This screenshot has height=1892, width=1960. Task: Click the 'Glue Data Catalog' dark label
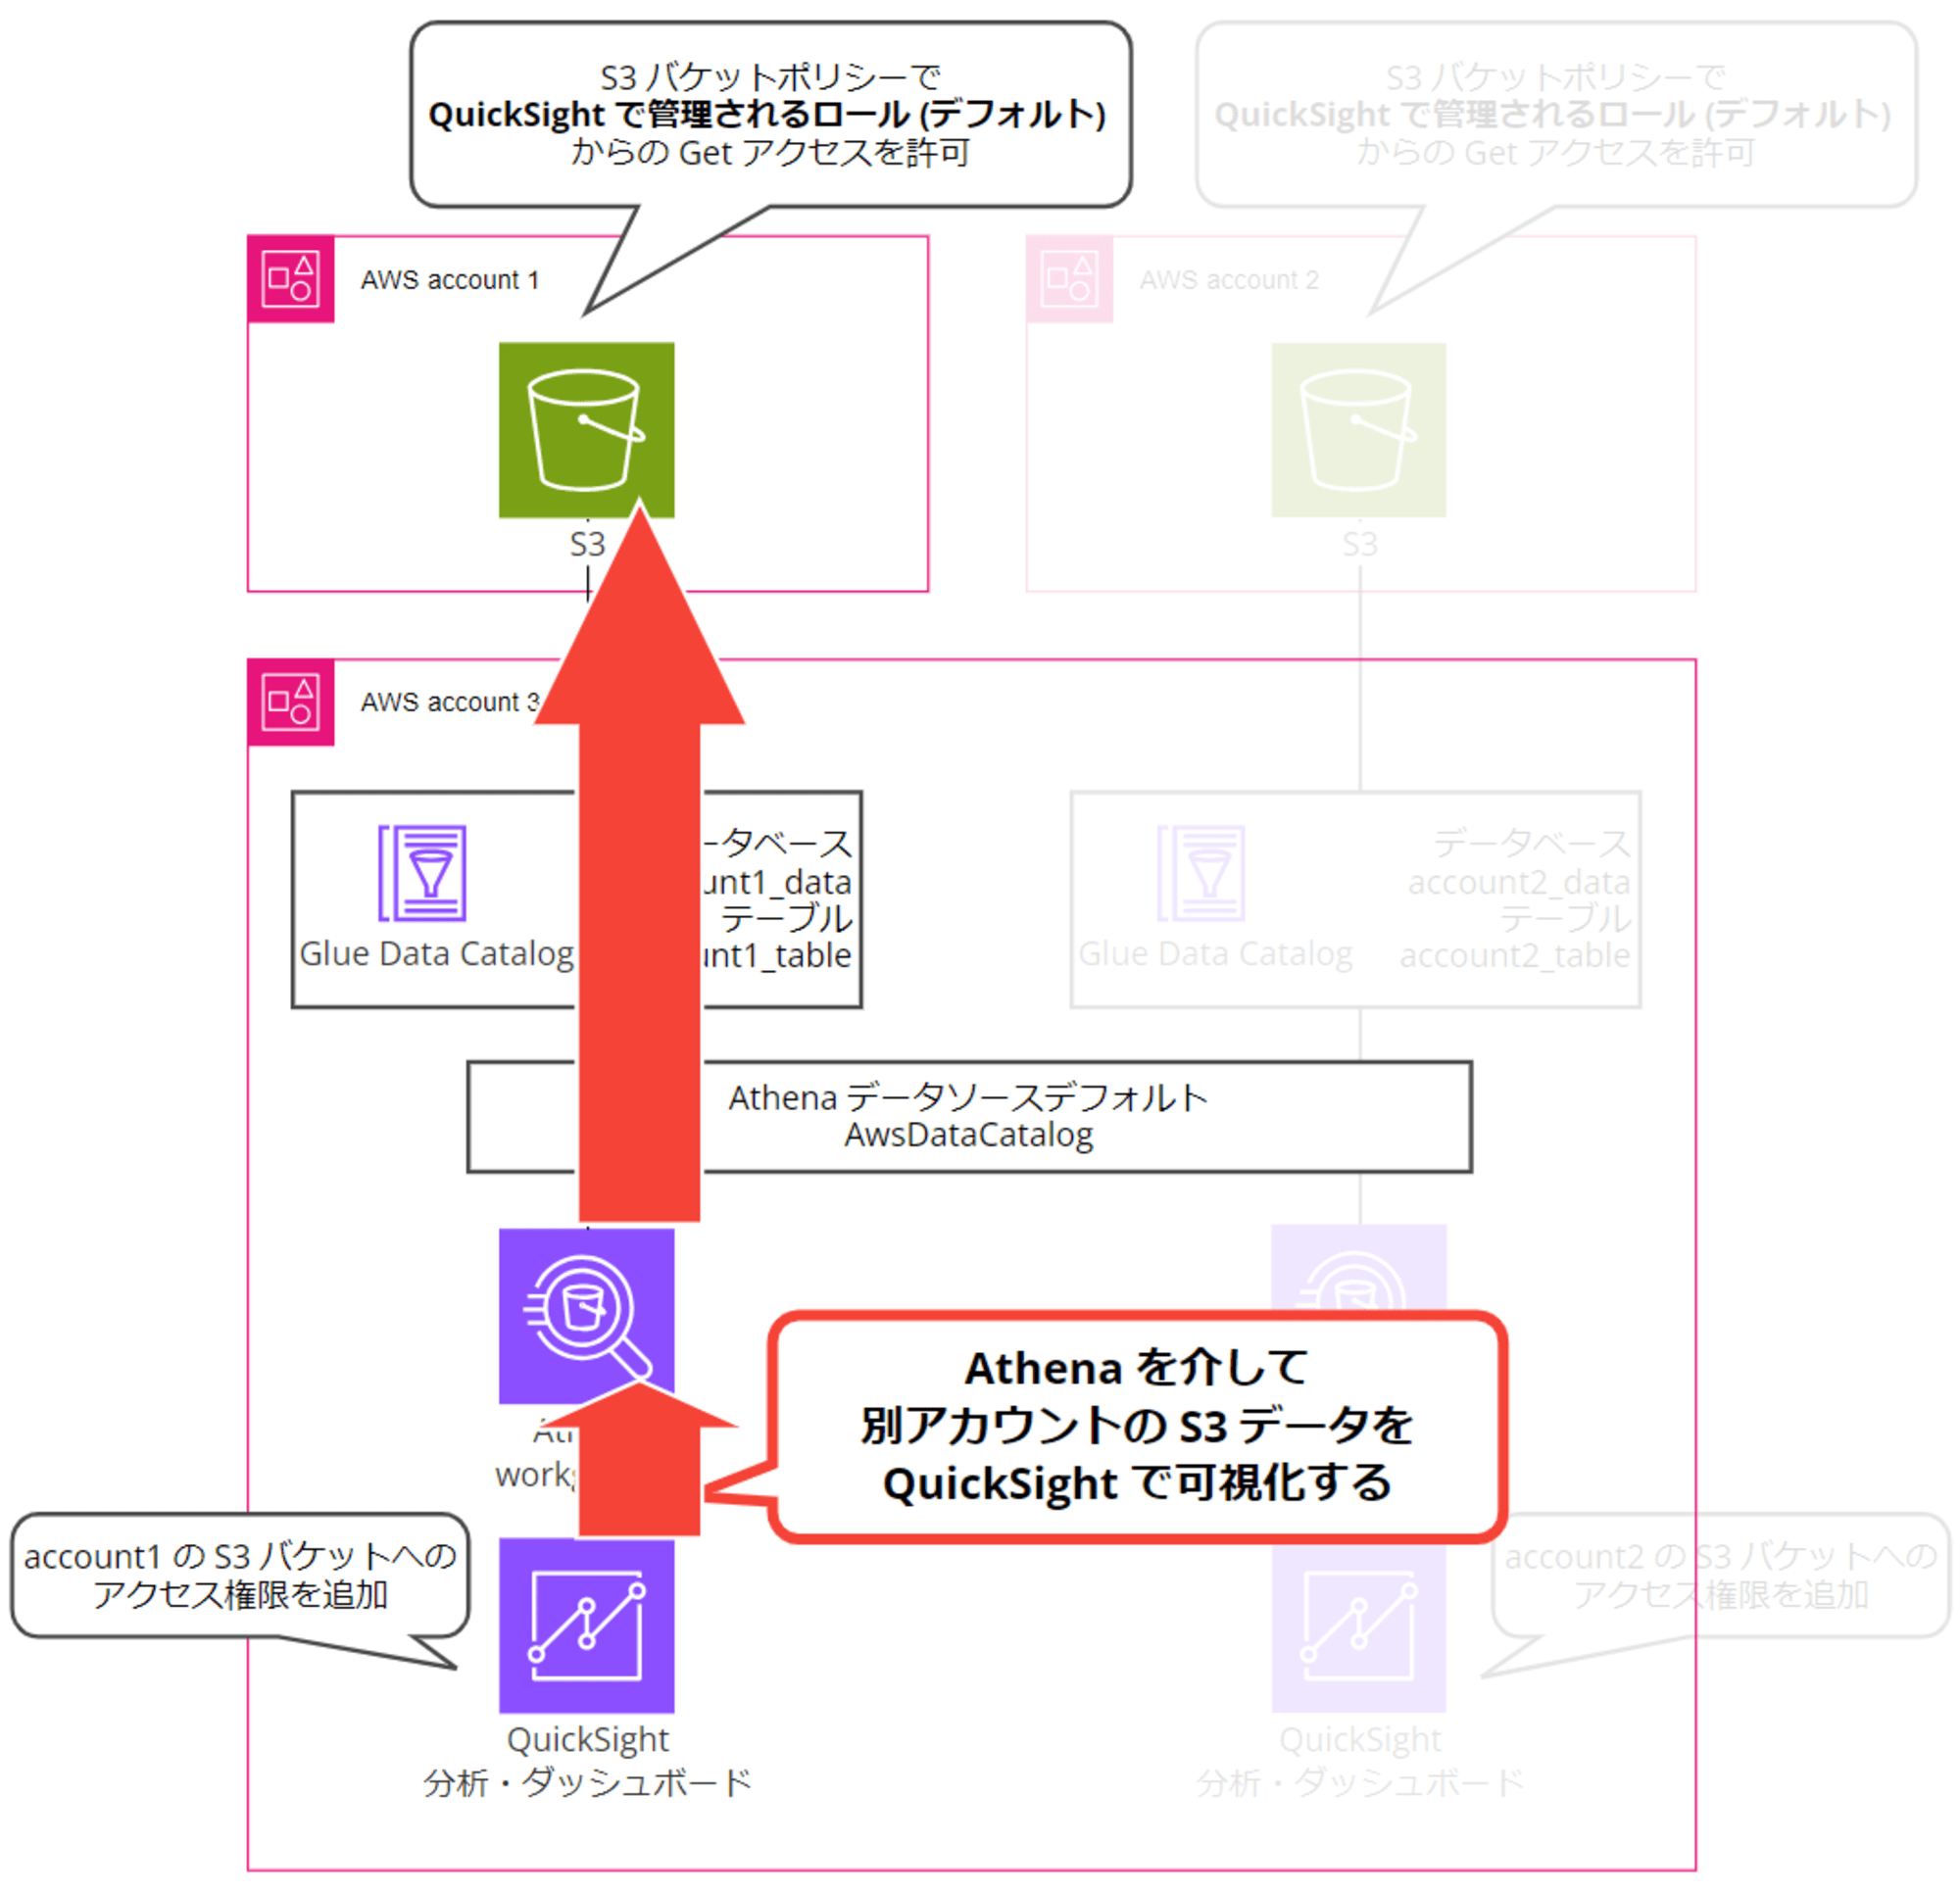click(437, 954)
